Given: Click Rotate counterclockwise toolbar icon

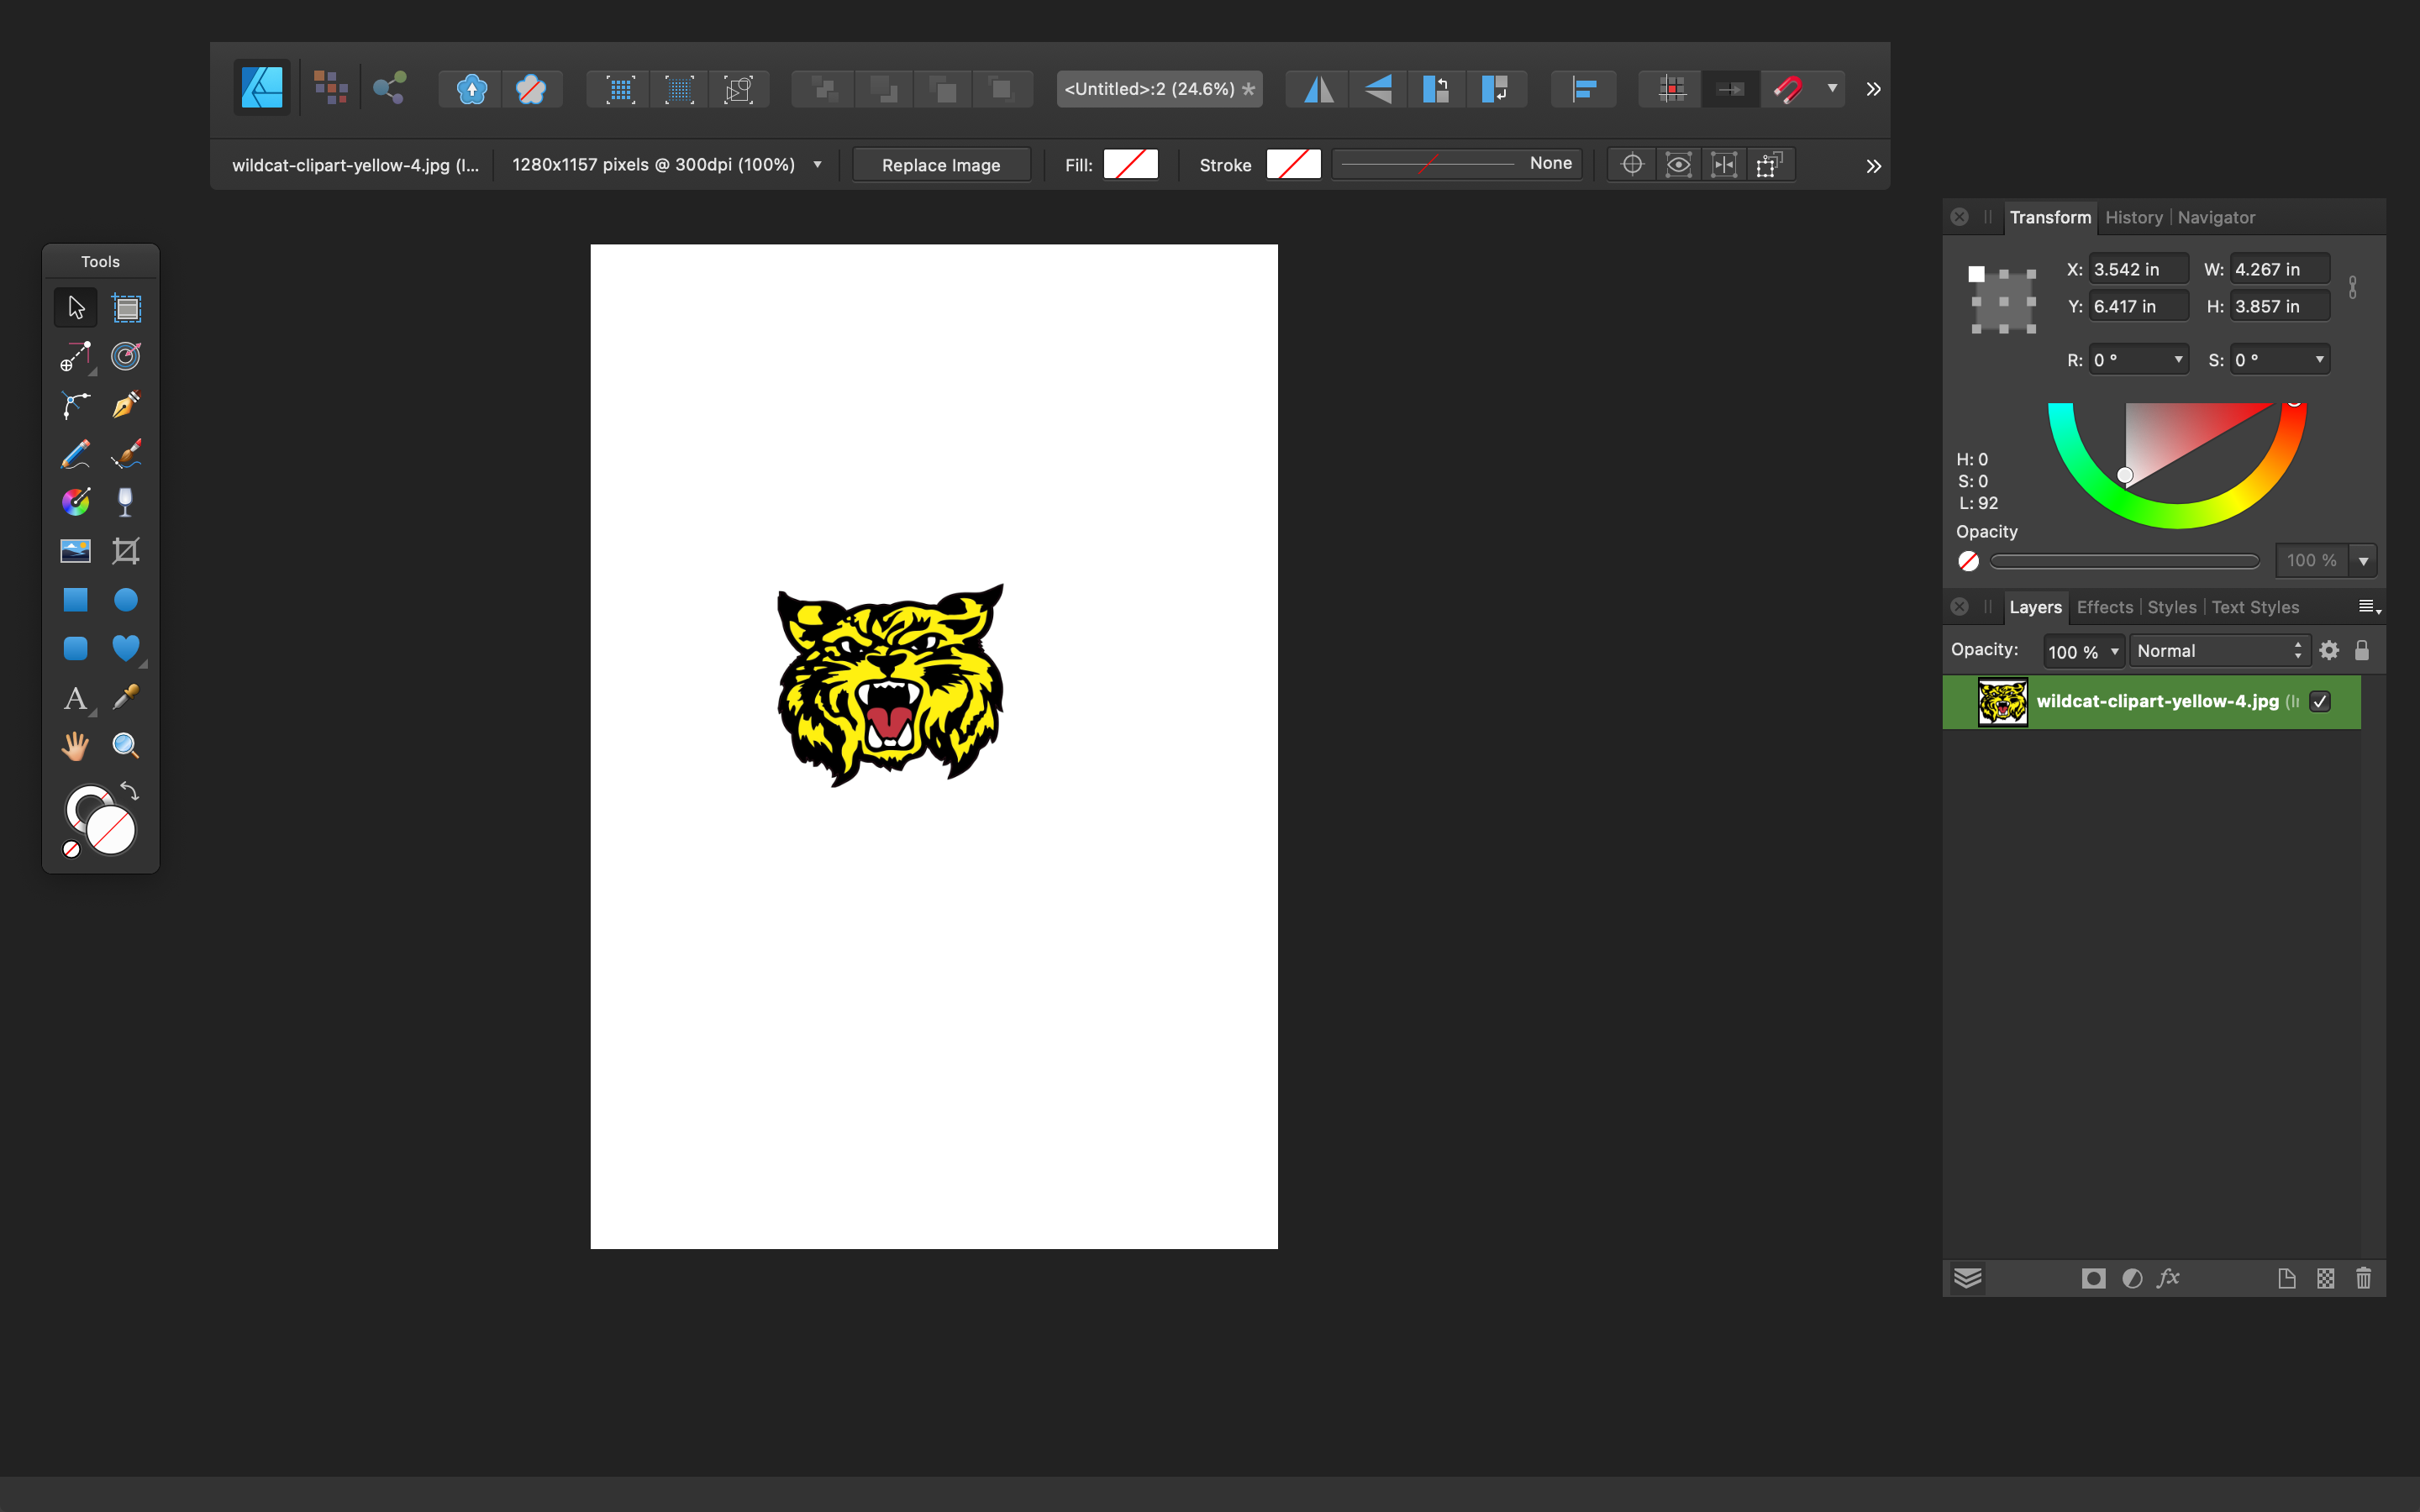Looking at the screenshot, I should point(1437,89).
